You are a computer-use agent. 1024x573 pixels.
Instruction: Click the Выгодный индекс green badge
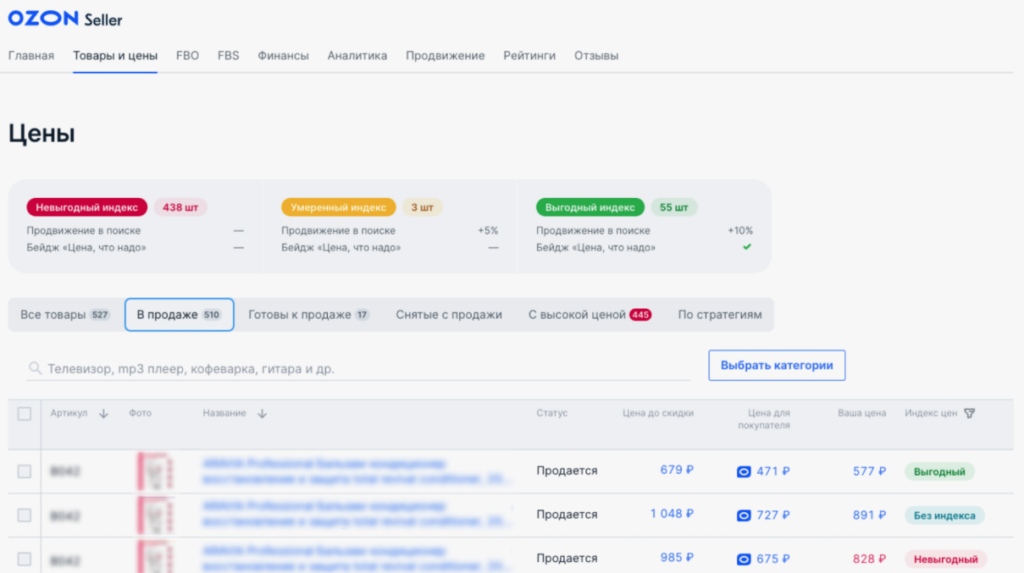(x=590, y=207)
